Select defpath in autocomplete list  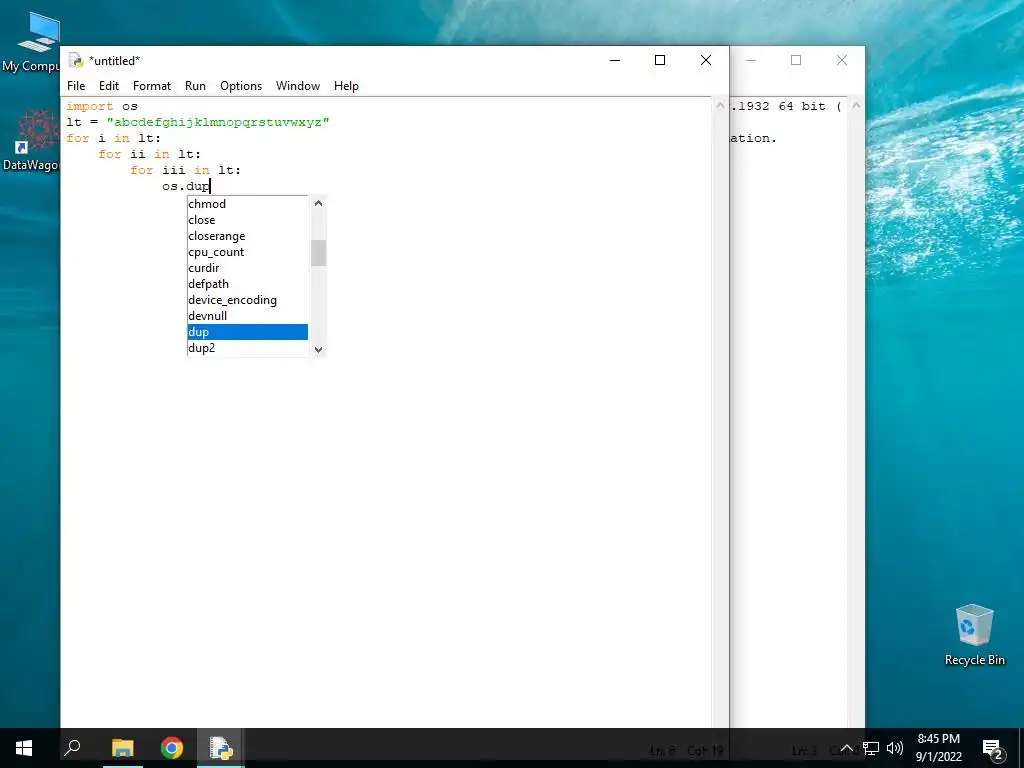coord(248,284)
